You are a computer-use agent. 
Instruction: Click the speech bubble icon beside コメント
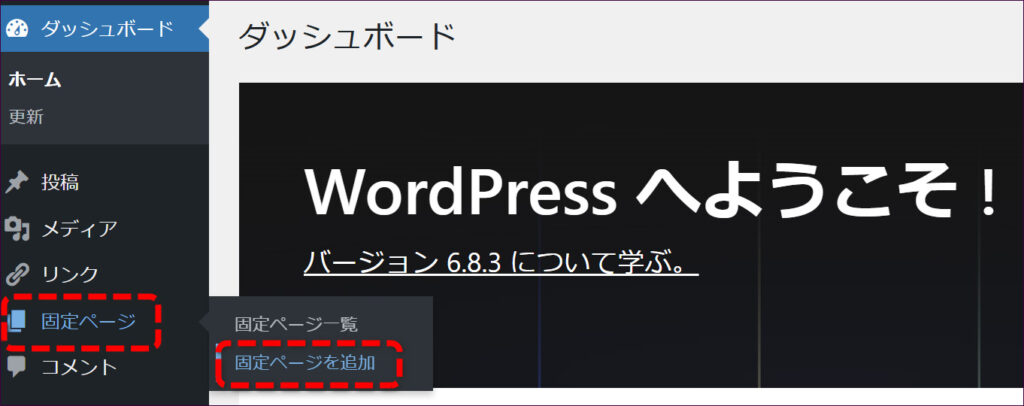tap(17, 366)
